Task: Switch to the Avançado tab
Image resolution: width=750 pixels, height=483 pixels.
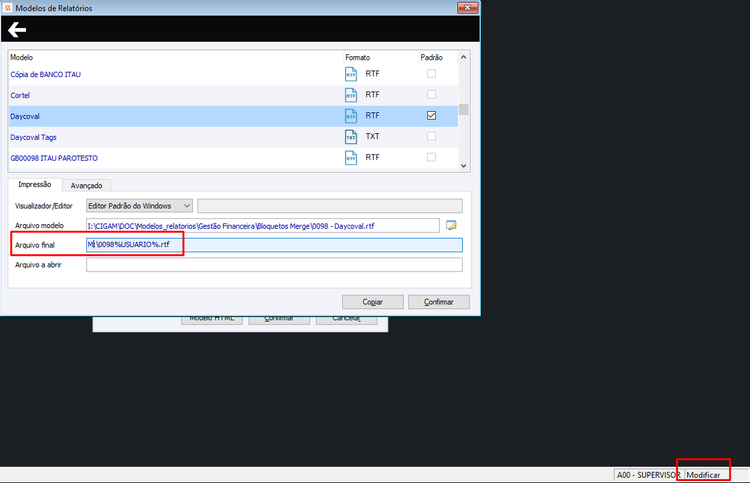Action: pyautogui.click(x=87, y=186)
